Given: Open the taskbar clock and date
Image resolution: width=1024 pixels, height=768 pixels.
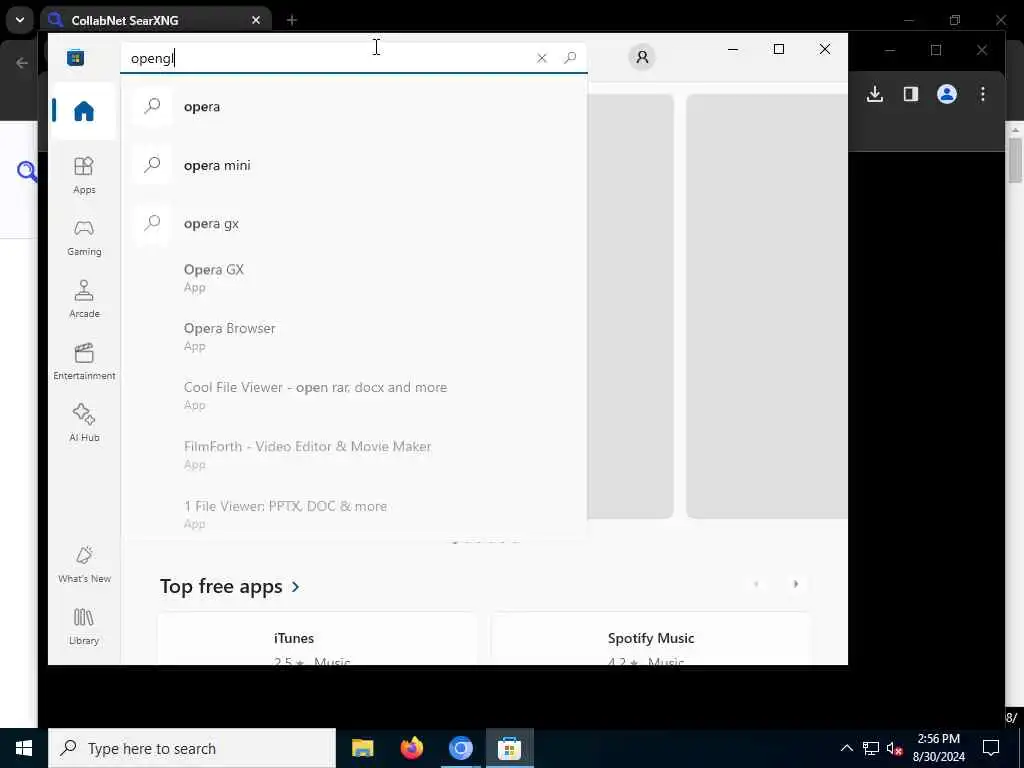Looking at the screenshot, I should (938, 748).
